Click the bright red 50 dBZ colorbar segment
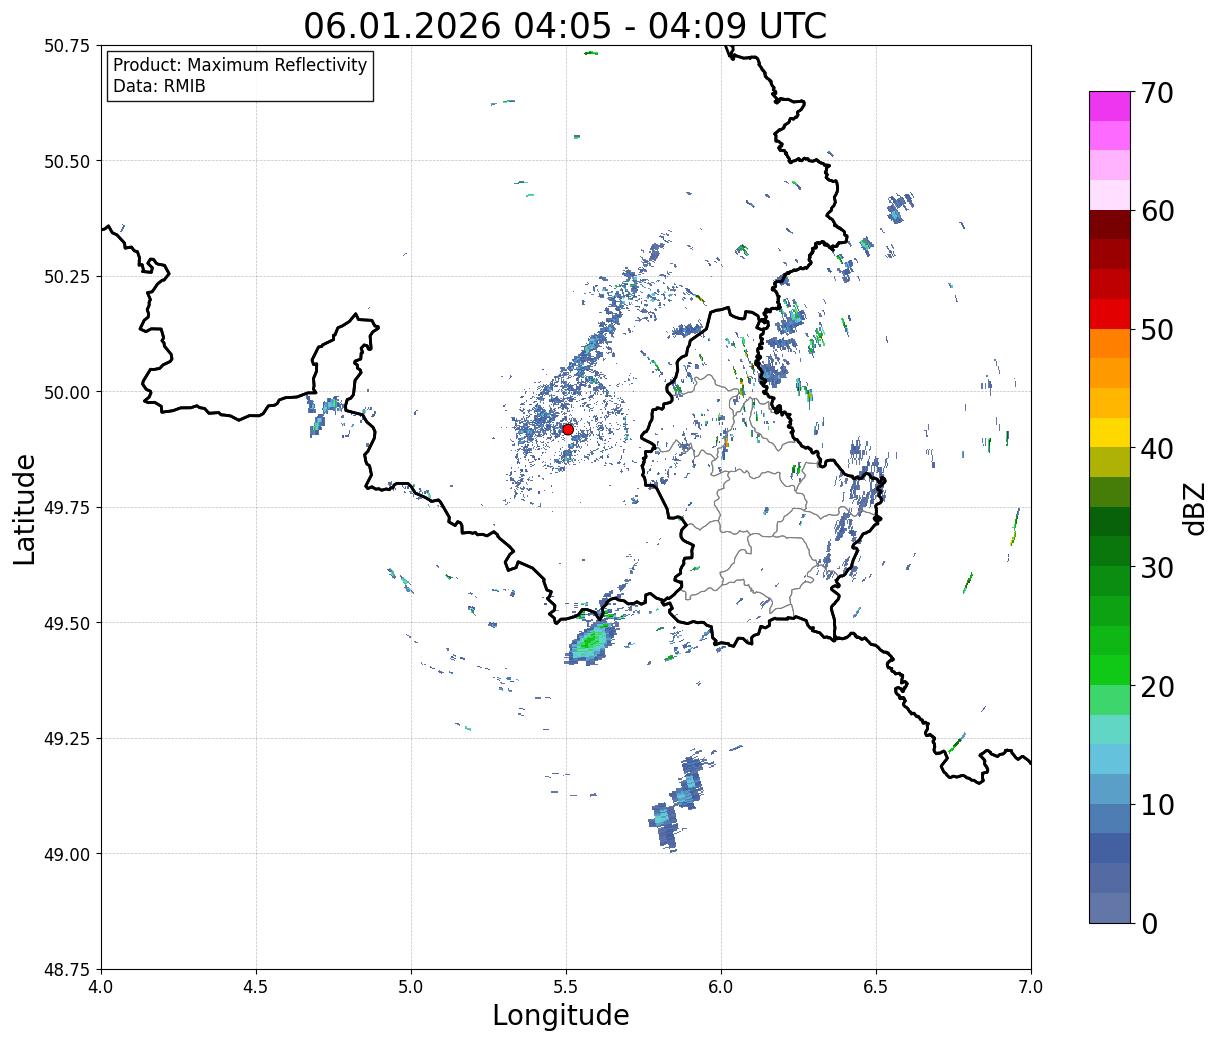 point(1109,314)
